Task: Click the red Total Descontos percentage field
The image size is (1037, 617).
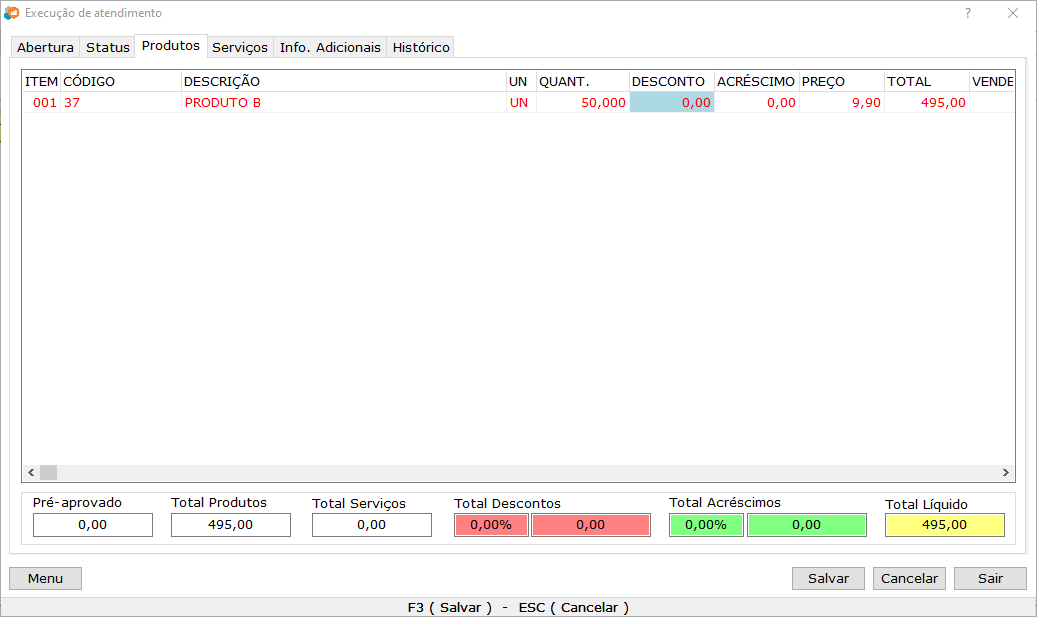Action: tap(491, 525)
